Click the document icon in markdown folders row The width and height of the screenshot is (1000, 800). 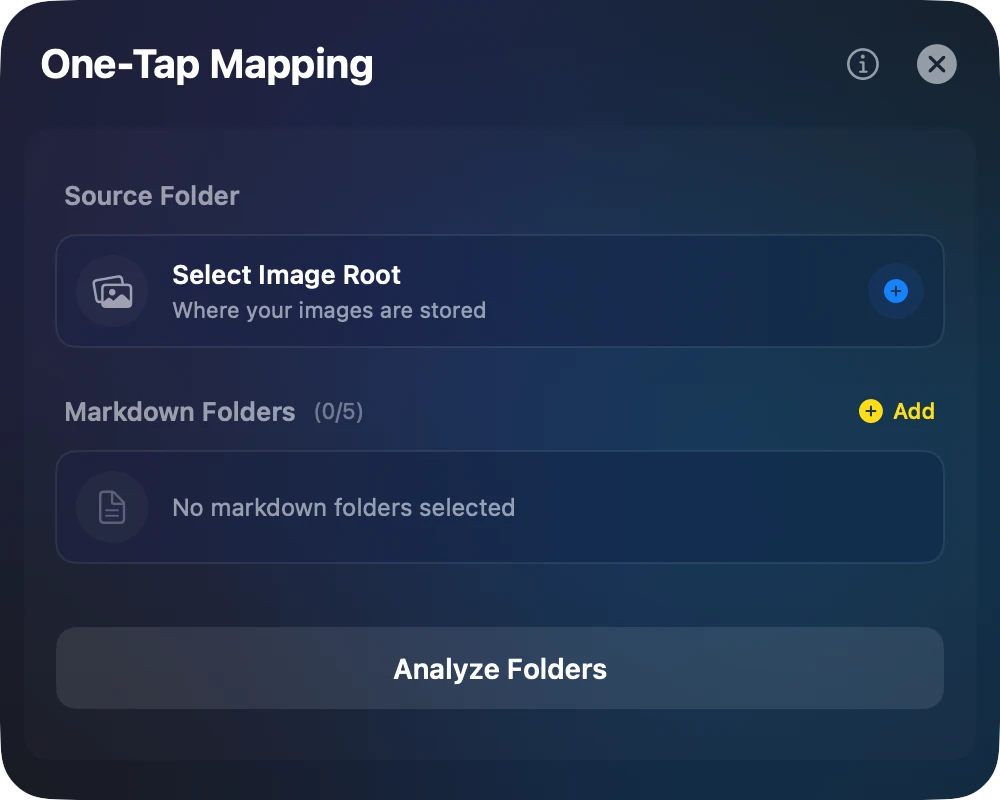(112, 507)
